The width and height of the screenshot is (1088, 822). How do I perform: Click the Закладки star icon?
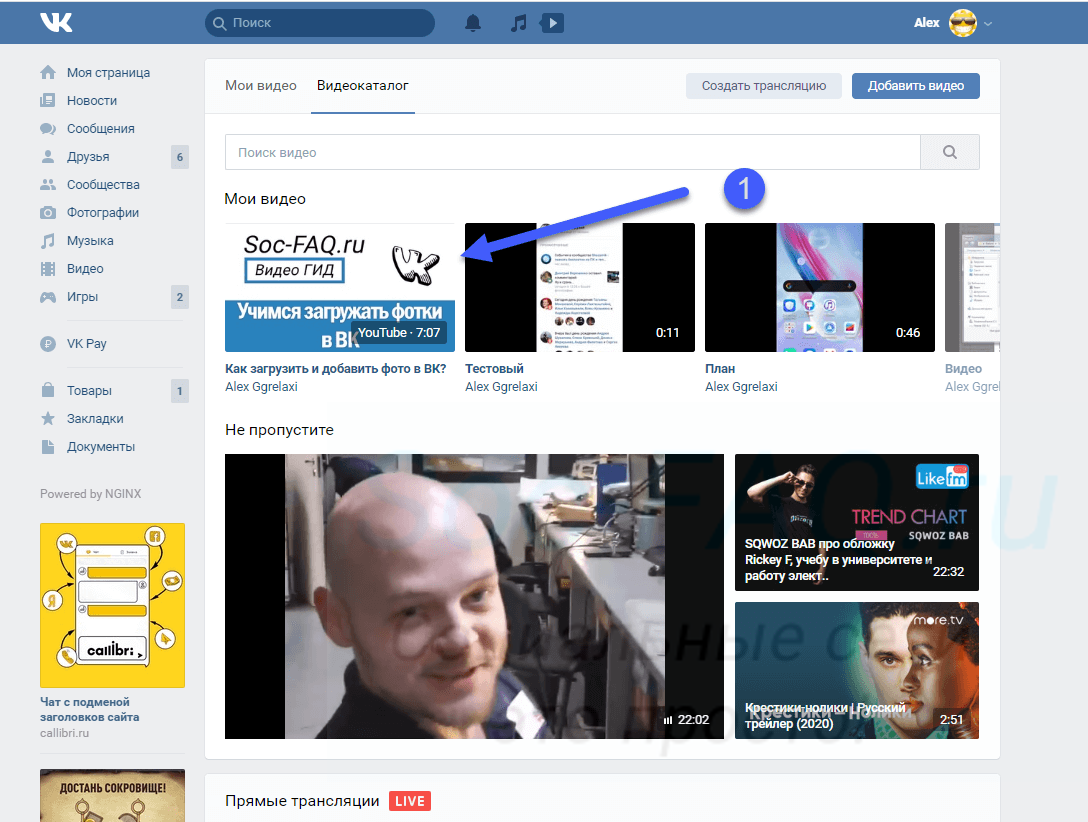point(48,418)
